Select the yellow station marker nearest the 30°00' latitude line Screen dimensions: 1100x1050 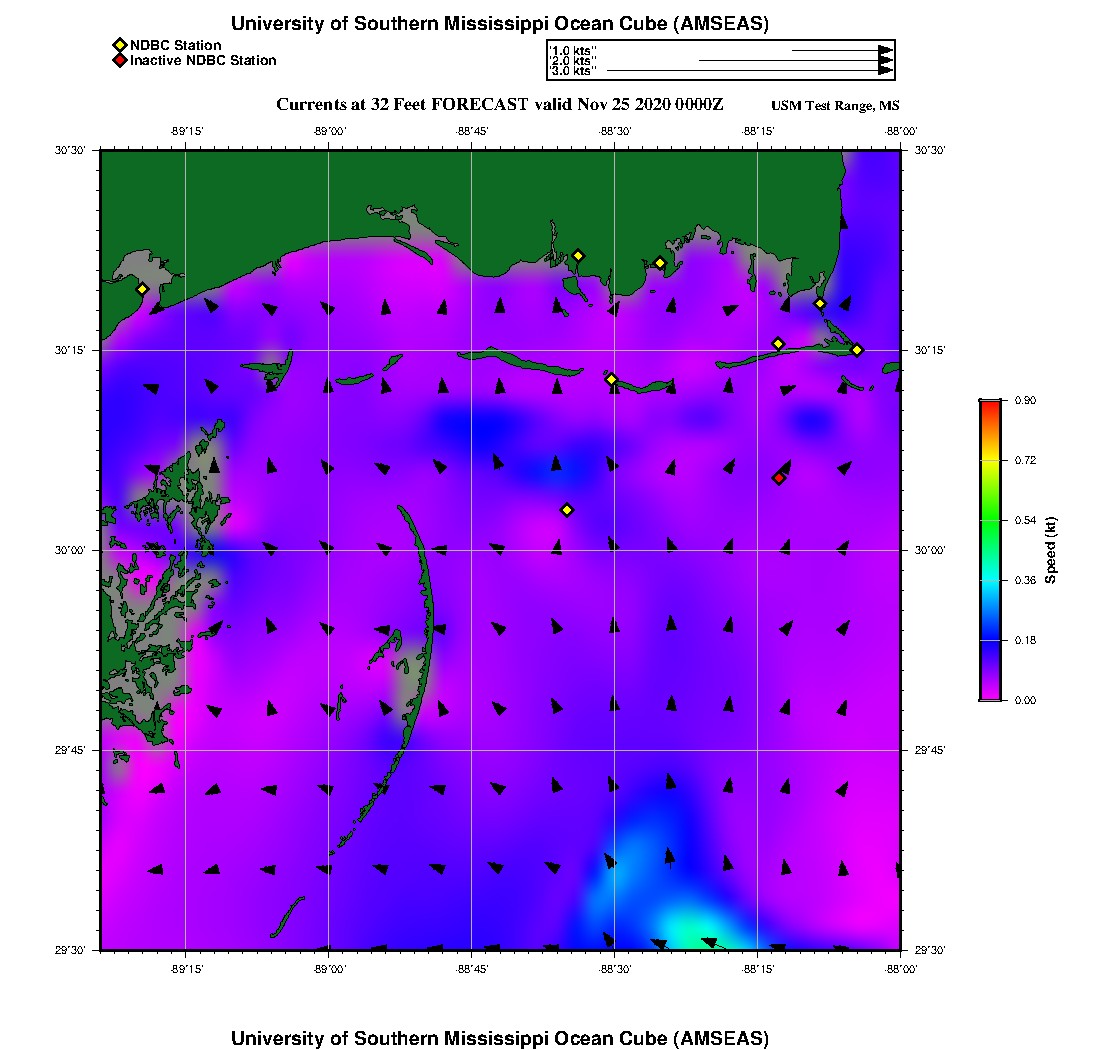tap(567, 510)
